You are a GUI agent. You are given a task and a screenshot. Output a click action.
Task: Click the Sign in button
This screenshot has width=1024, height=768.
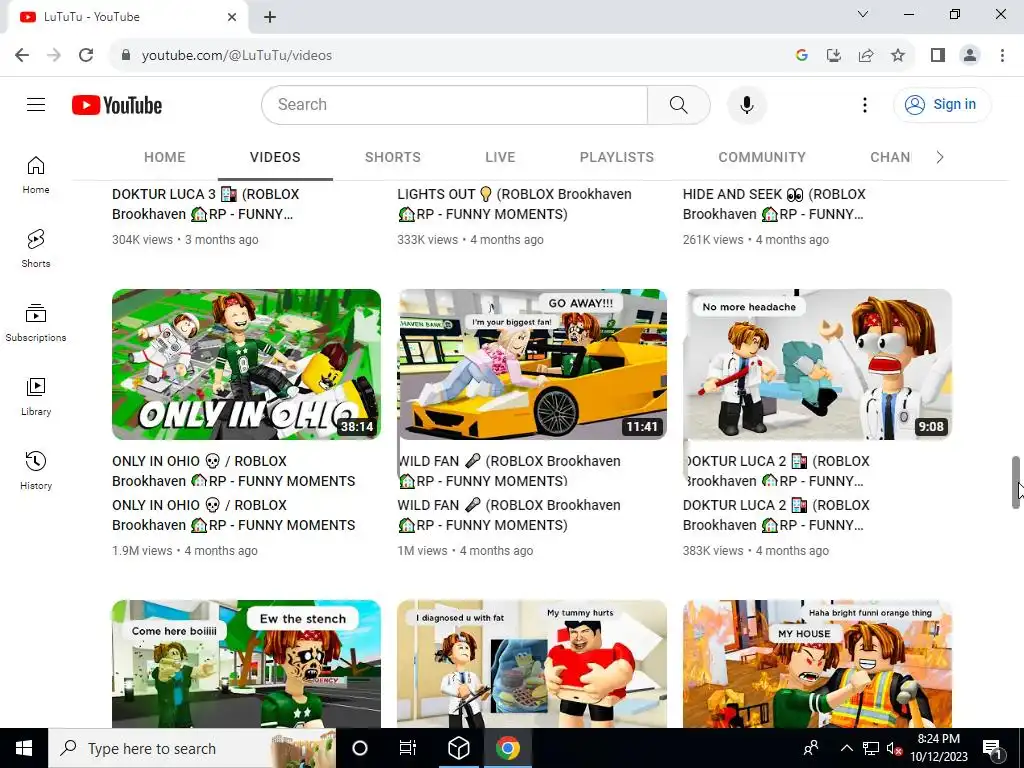tap(942, 104)
